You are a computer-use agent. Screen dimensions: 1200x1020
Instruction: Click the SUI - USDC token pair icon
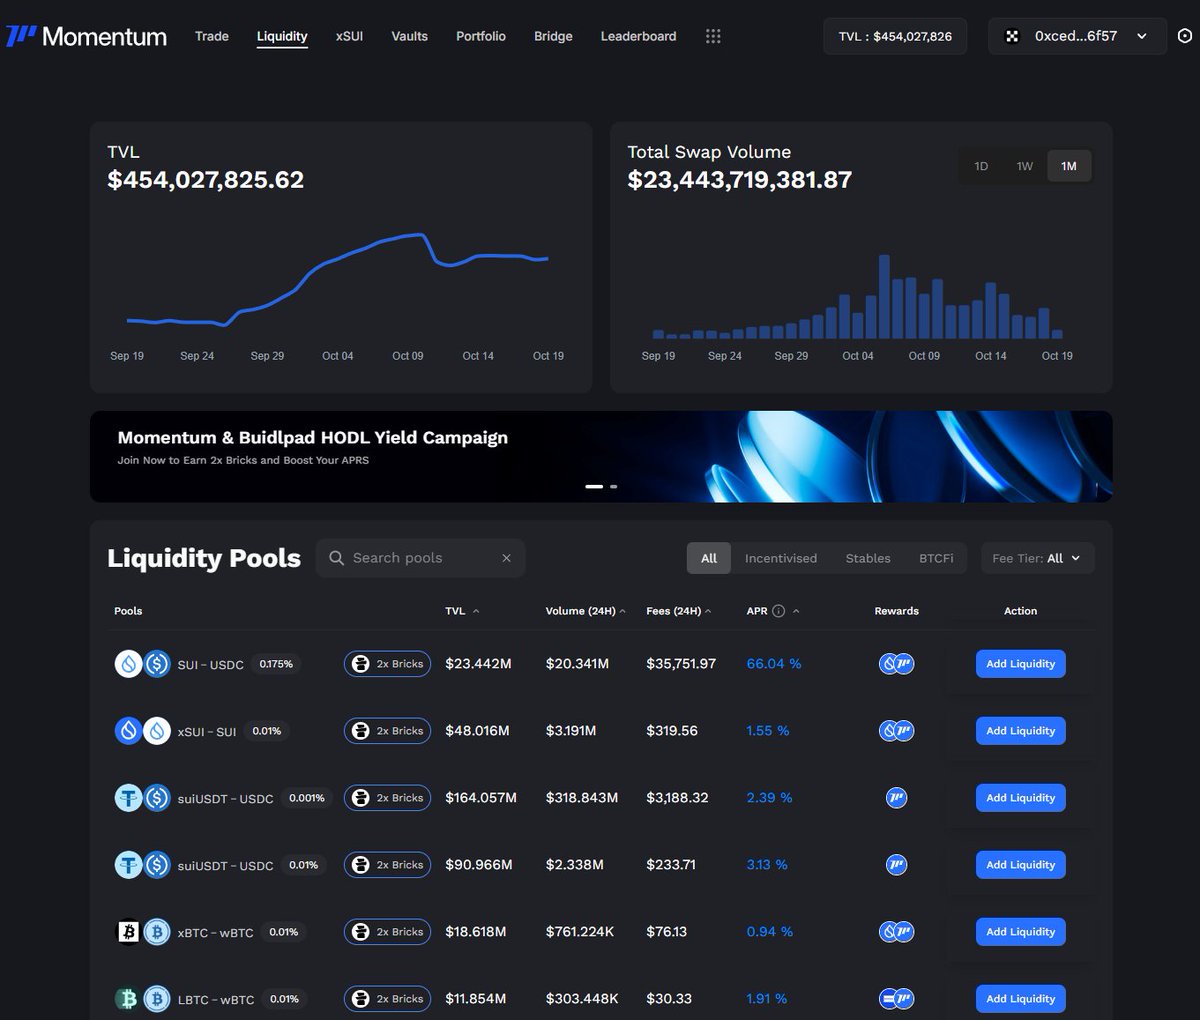(x=143, y=664)
